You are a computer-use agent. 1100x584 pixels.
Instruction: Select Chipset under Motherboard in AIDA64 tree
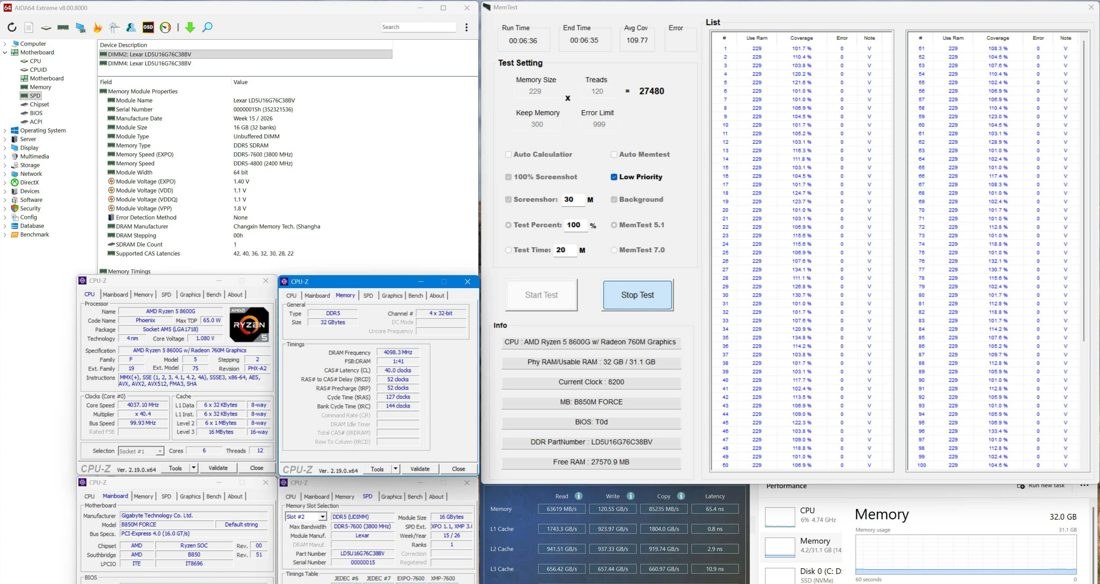39,104
